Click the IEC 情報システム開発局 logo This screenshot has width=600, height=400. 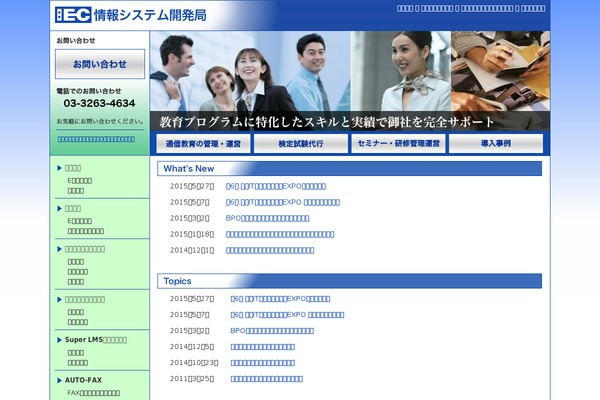[130, 15]
